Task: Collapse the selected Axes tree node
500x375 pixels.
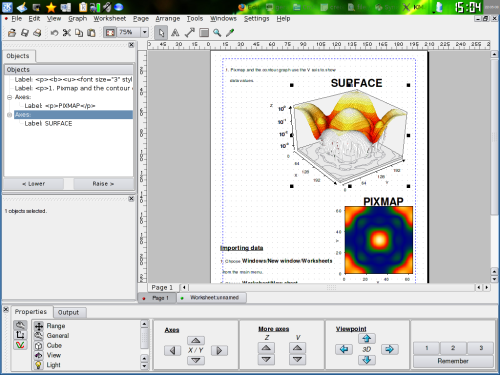Action: (x=10, y=115)
